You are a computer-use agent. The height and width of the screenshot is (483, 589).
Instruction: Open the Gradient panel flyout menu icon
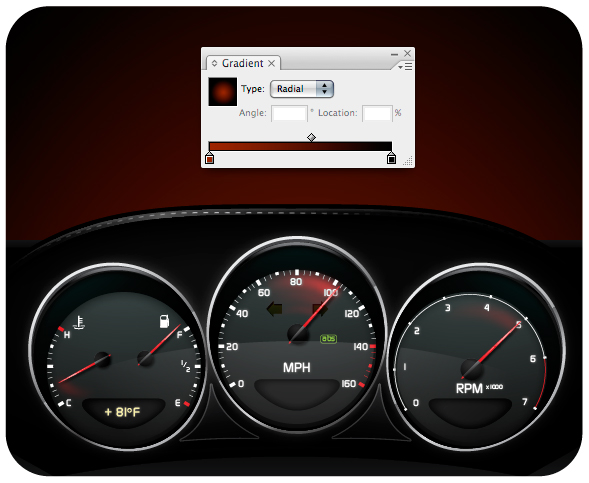[406, 66]
